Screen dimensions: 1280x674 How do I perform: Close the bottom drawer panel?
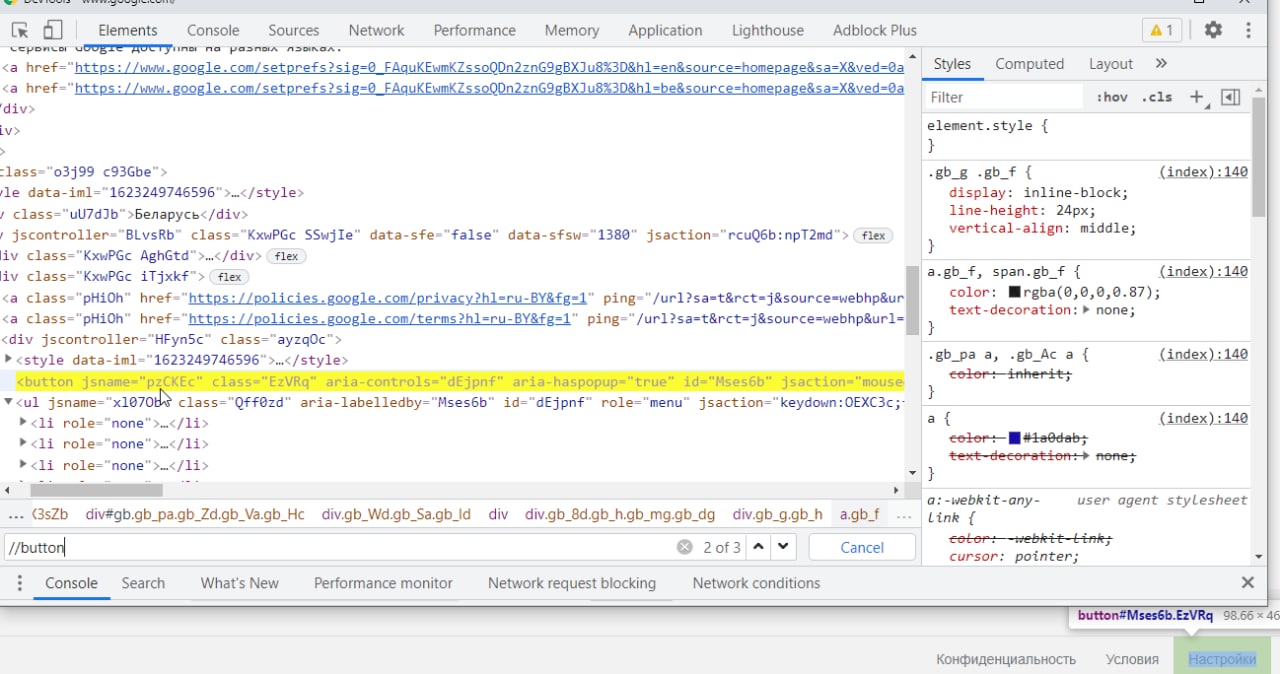tap(1248, 583)
